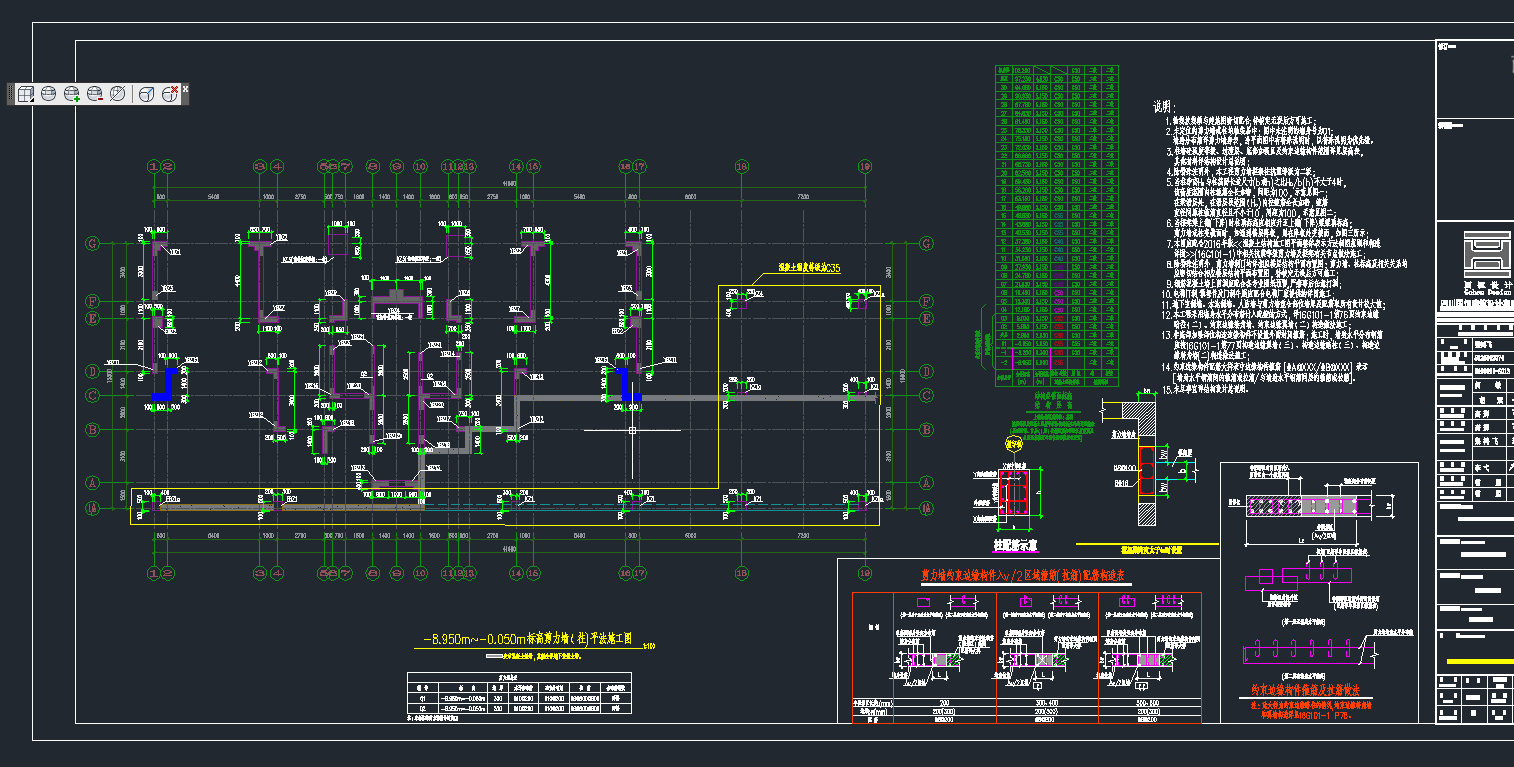Select the green floor elevation table

tap(1057, 226)
